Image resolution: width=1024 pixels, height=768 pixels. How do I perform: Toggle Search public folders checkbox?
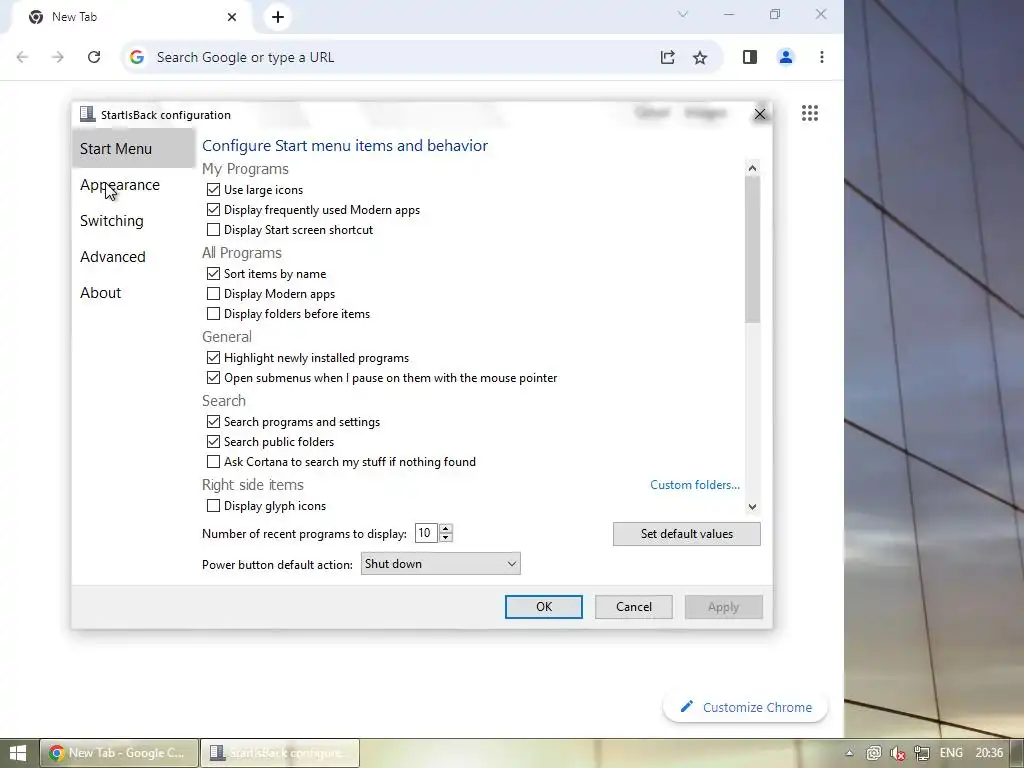point(214,442)
